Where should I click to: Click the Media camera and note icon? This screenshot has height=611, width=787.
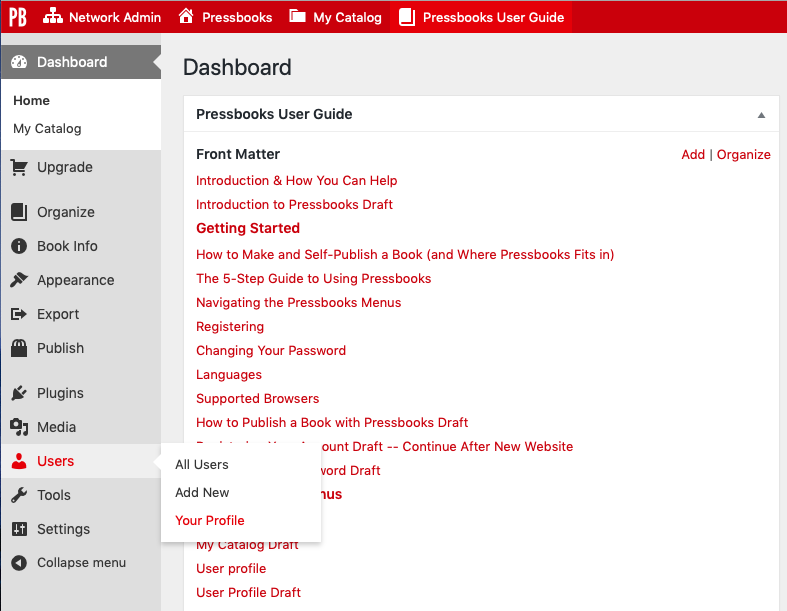point(19,427)
